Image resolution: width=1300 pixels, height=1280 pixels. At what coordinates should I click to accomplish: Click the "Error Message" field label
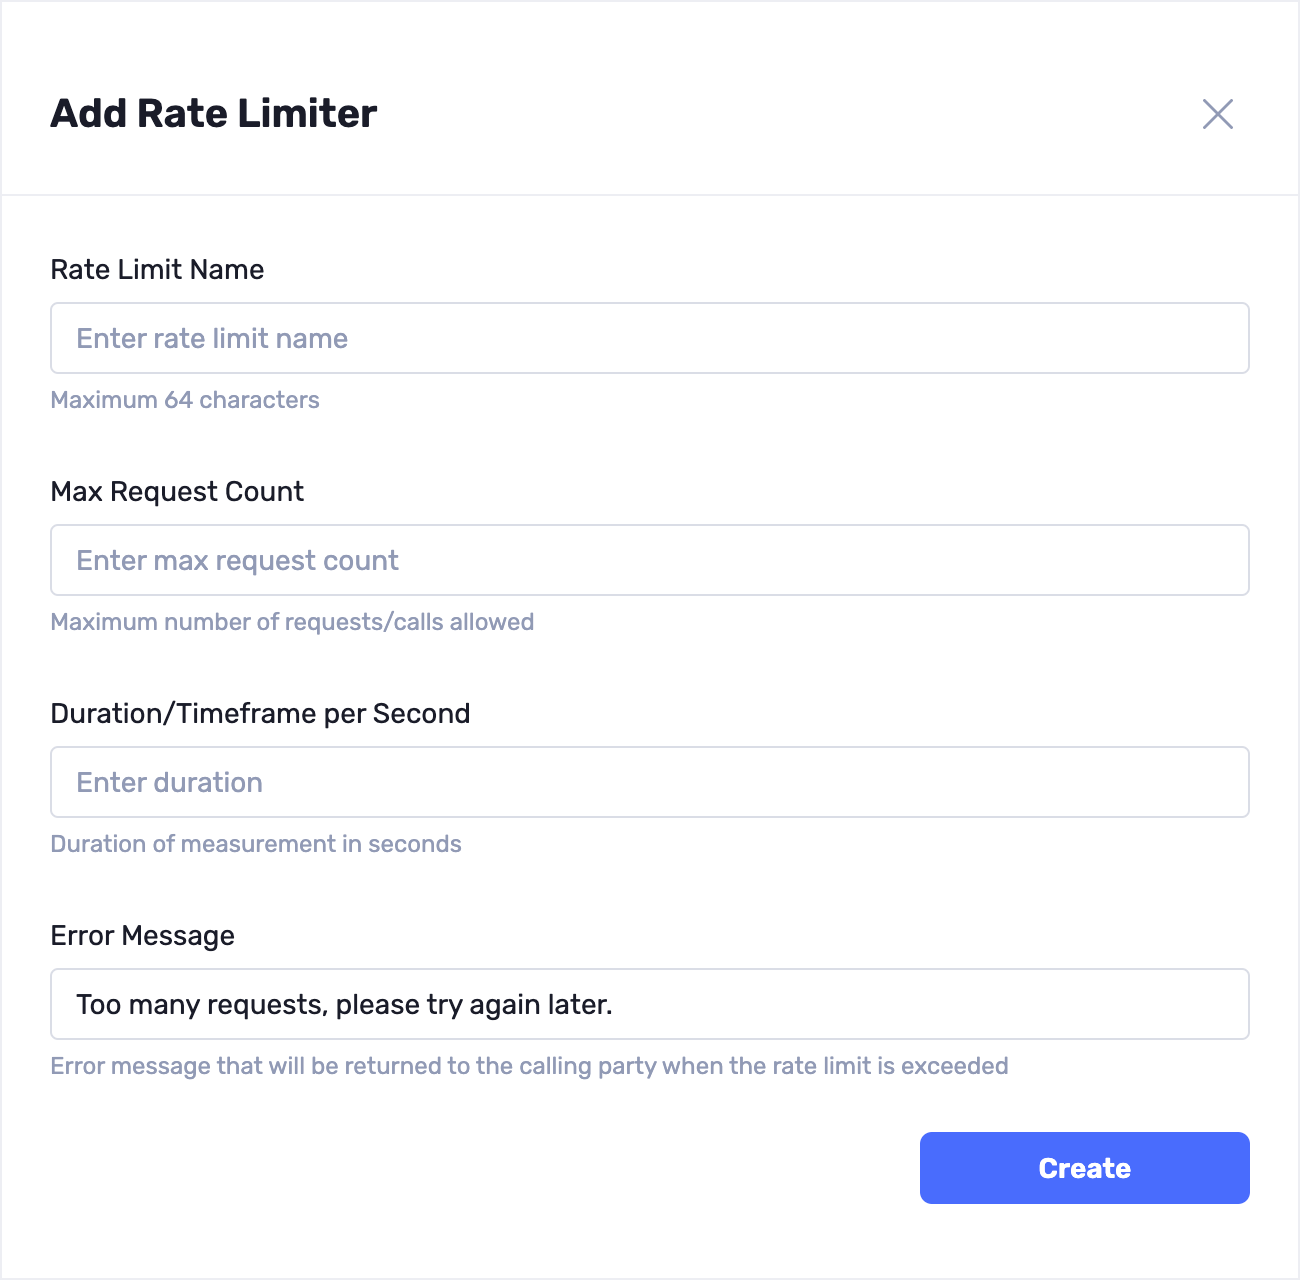142,936
